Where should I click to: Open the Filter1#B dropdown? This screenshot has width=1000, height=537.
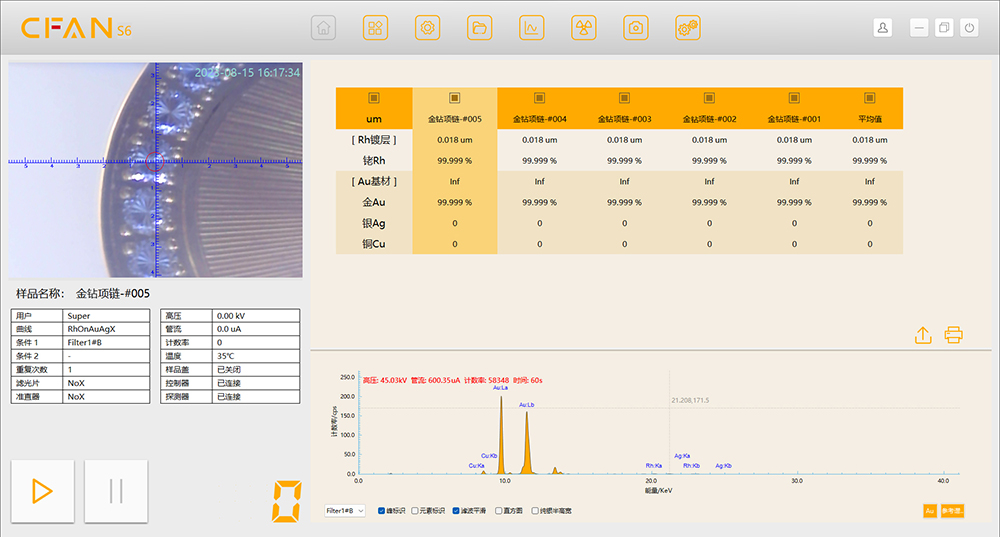click(344, 511)
